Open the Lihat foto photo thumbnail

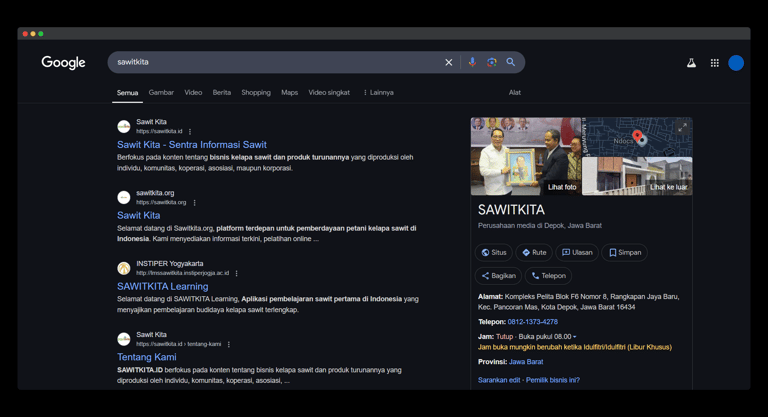pos(526,156)
